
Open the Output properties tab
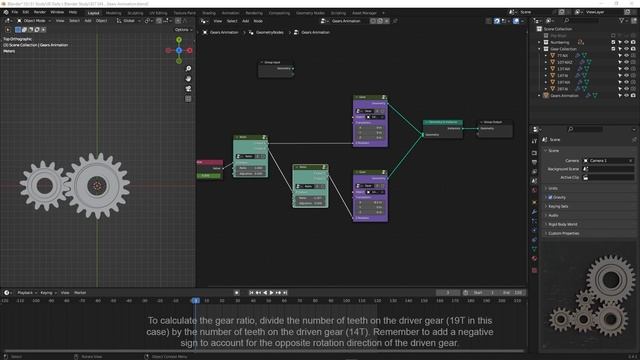pyautogui.click(x=534, y=162)
